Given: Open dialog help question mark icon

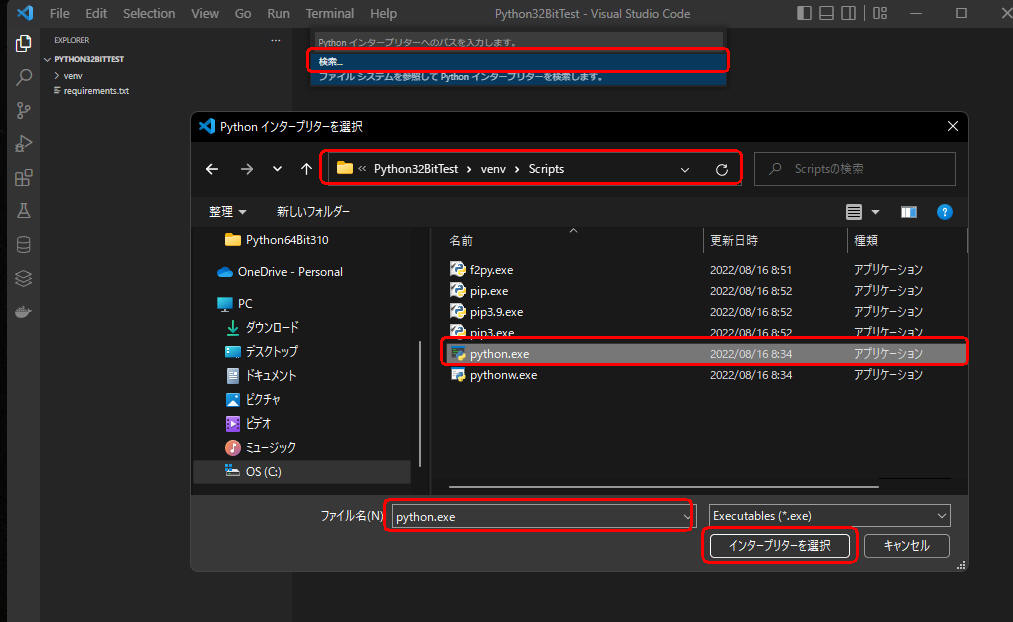Looking at the screenshot, I should [x=945, y=212].
